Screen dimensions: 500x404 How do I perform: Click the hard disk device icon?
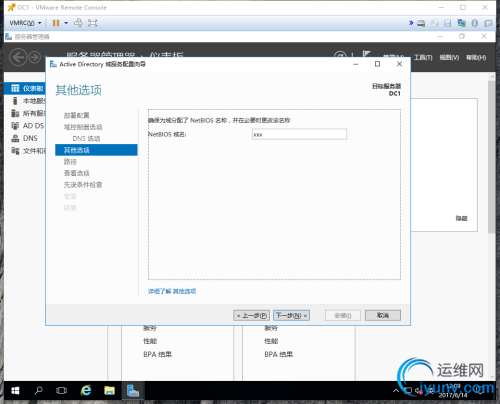421,23
